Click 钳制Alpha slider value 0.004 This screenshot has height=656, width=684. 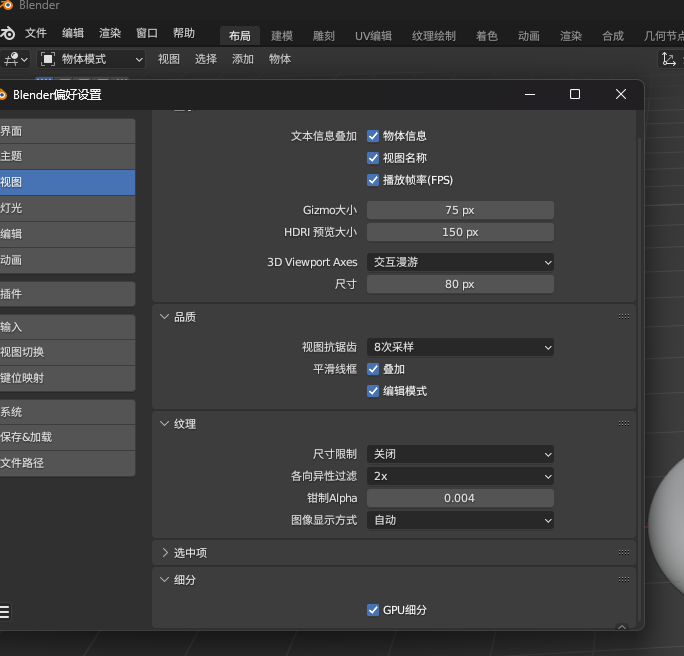pos(460,498)
